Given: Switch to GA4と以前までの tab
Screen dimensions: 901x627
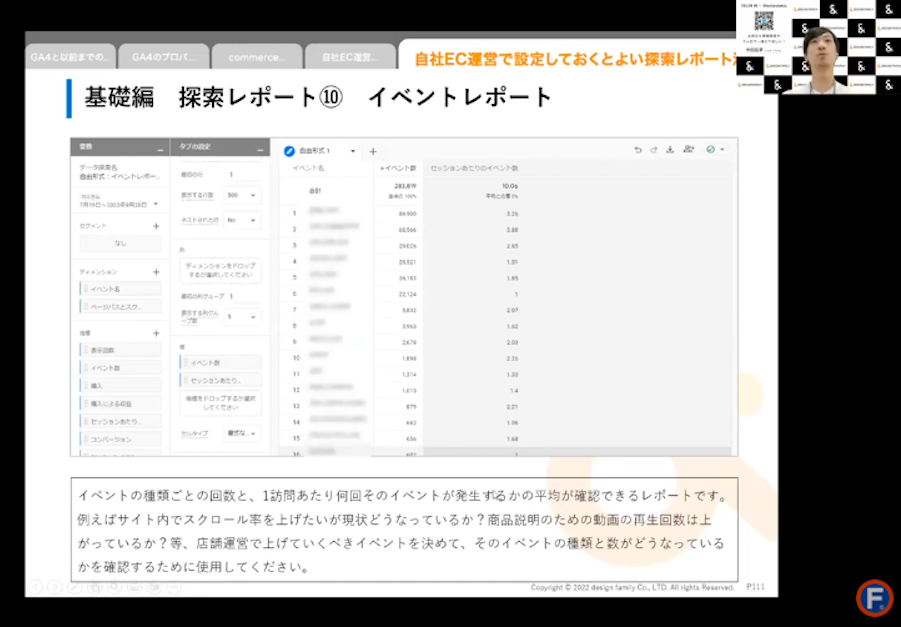Looking at the screenshot, I should tap(70, 57).
